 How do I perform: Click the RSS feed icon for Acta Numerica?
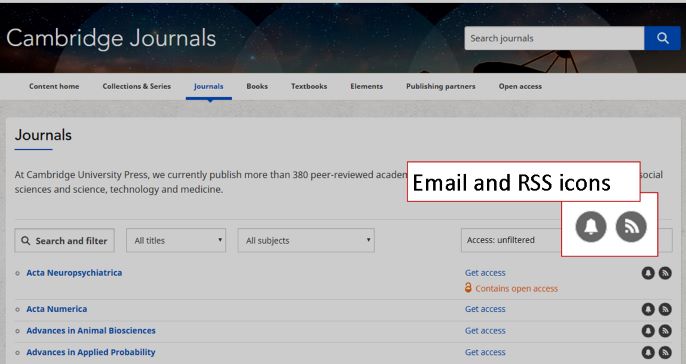coord(665,309)
